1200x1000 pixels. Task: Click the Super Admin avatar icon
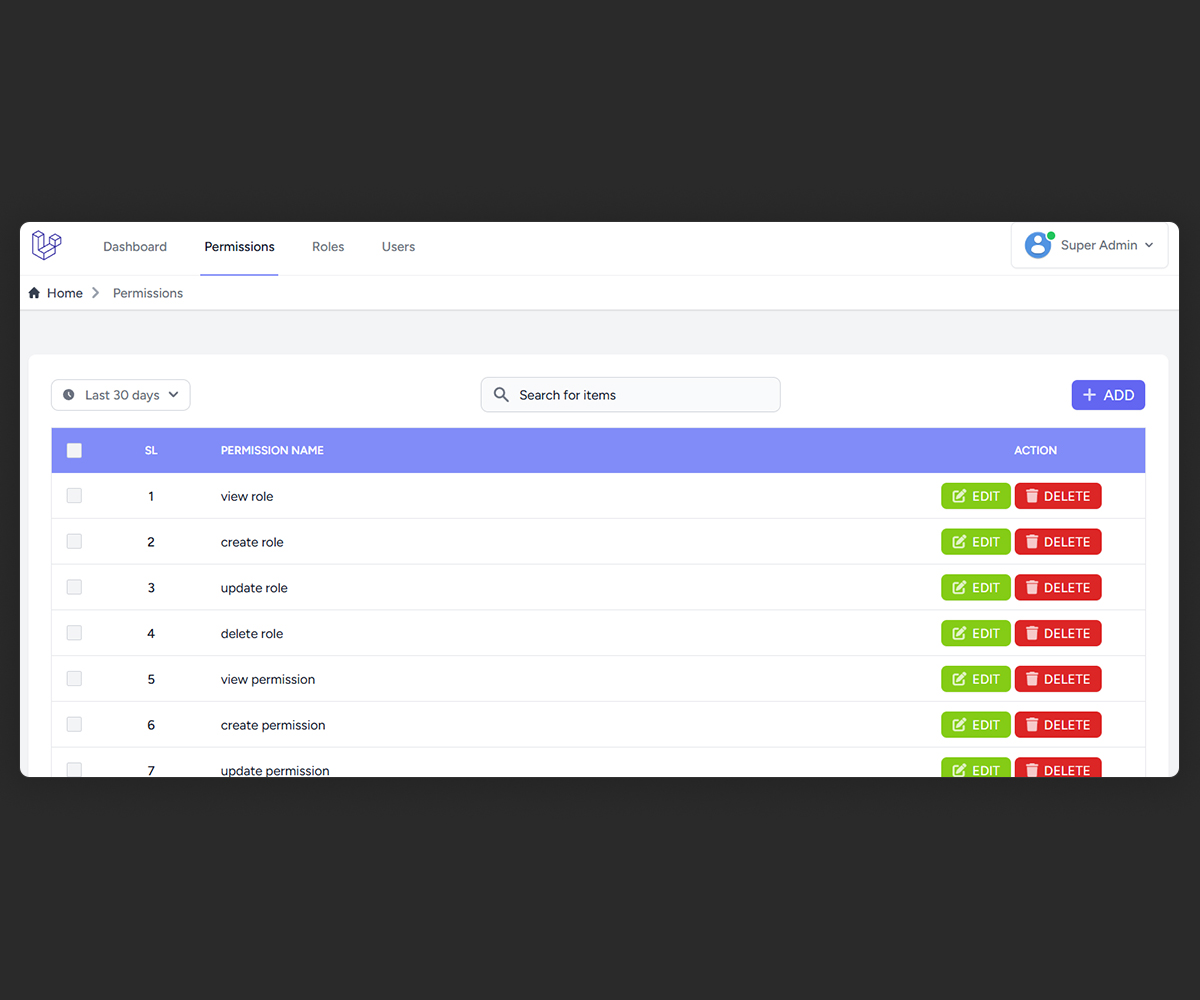1038,245
